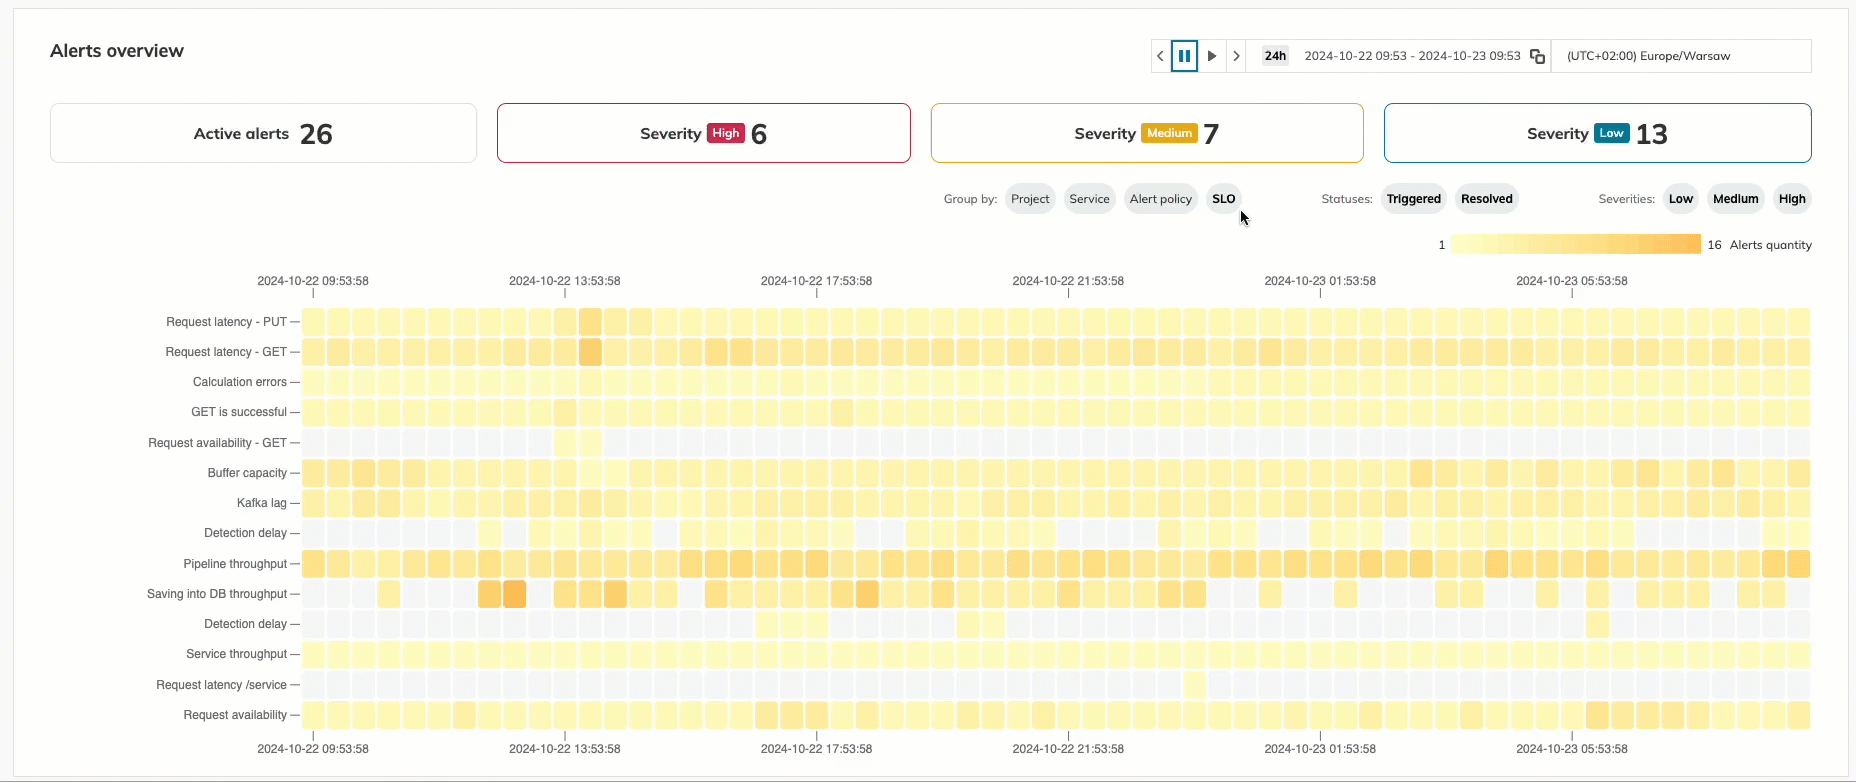Group alerts by Project
This screenshot has width=1856, height=782.
pyautogui.click(x=1030, y=199)
